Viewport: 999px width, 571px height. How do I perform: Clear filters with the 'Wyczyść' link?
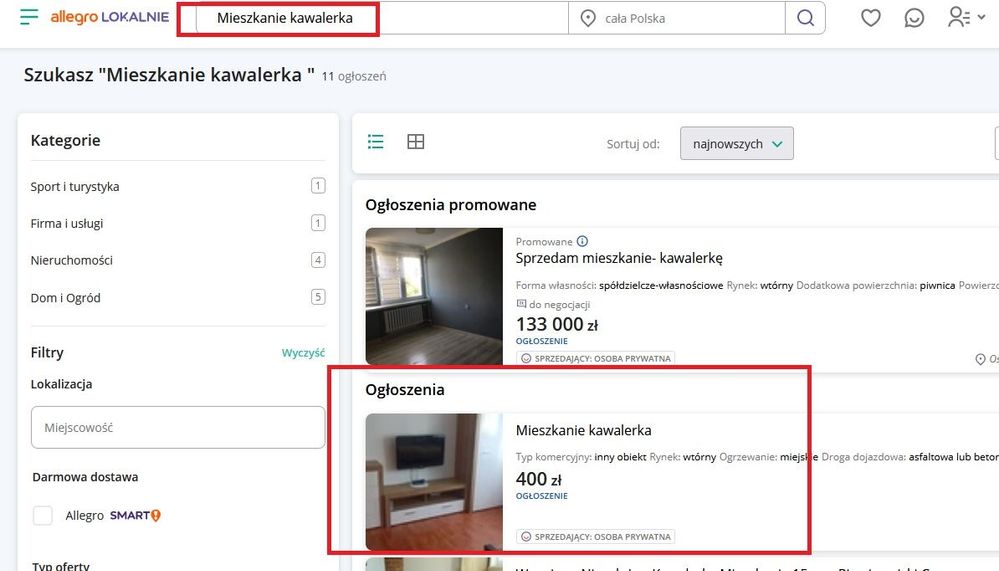(303, 352)
